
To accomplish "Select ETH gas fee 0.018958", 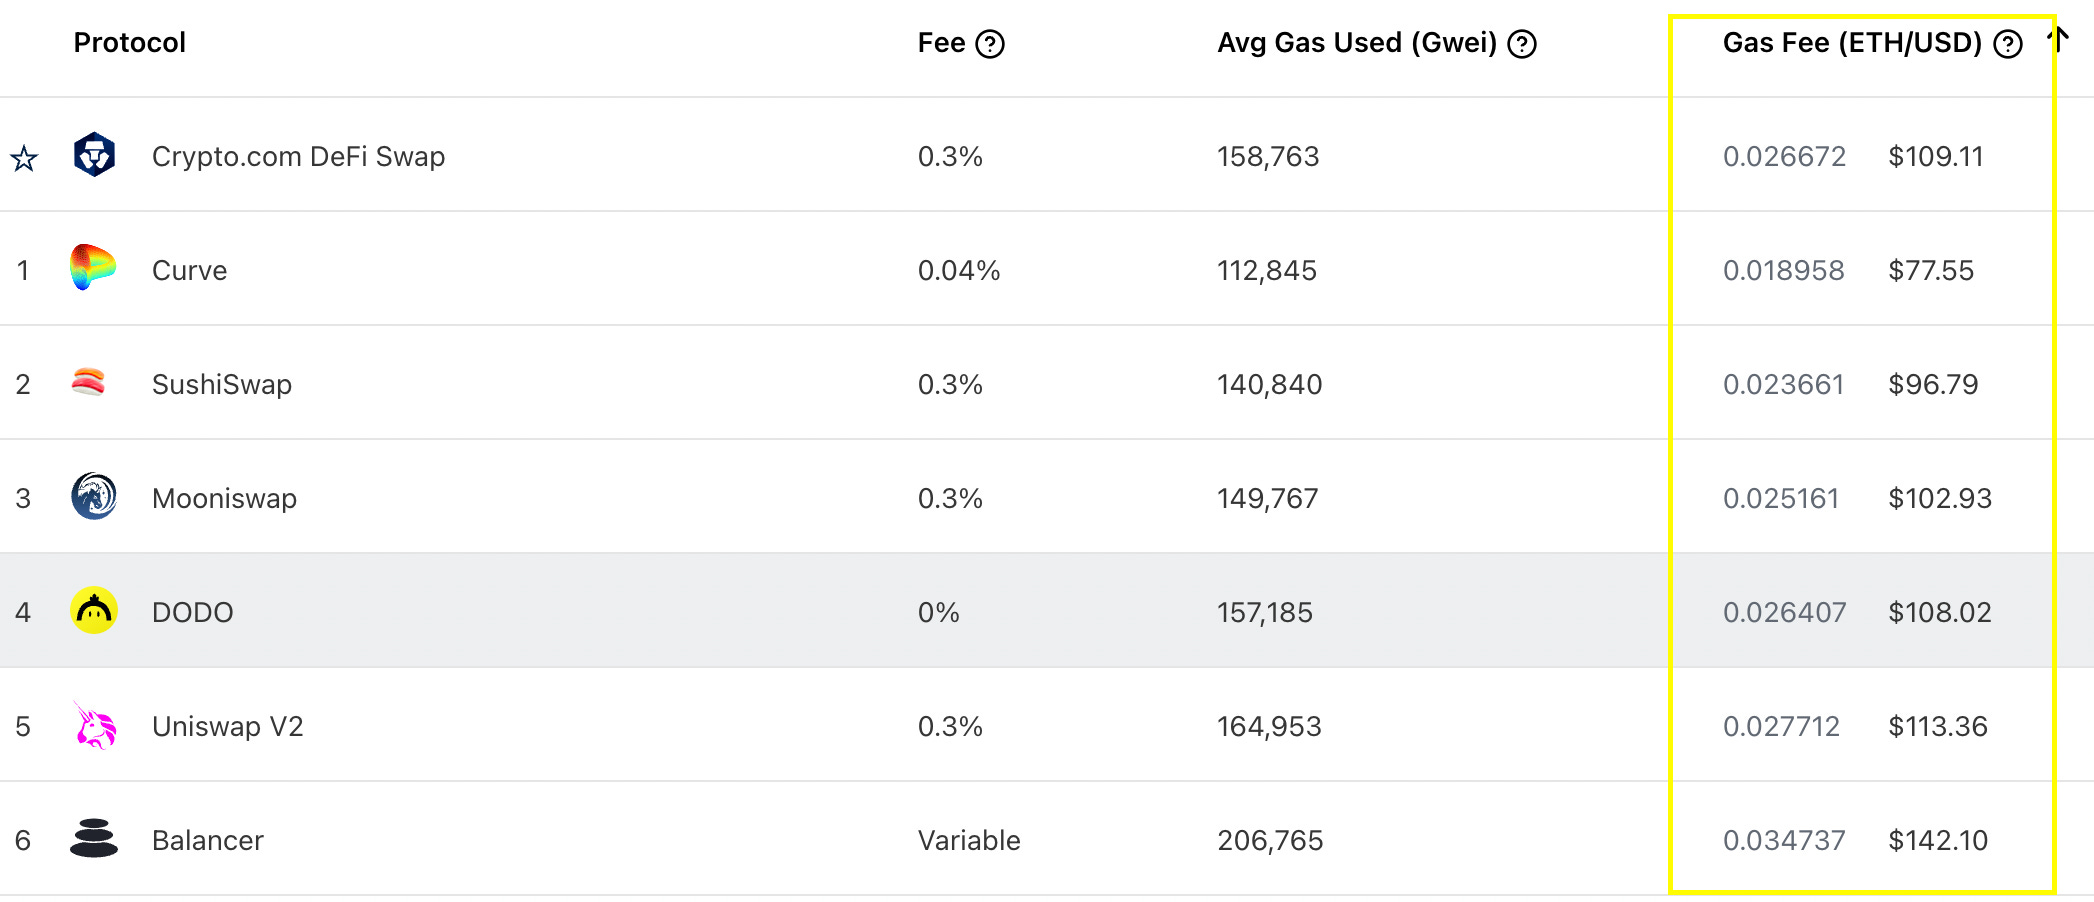I will 1783,270.
